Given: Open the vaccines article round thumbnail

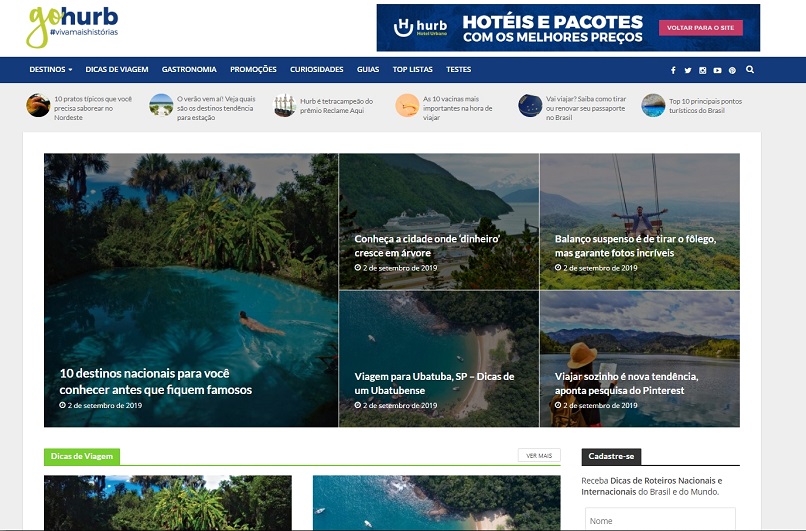Looking at the screenshot, I should (x=407, y=105).
